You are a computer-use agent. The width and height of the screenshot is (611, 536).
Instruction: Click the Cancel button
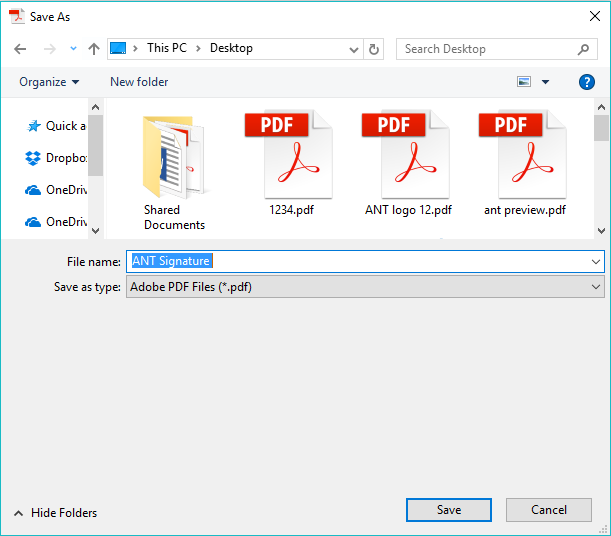pyautogui.click(x=548, y=510)
